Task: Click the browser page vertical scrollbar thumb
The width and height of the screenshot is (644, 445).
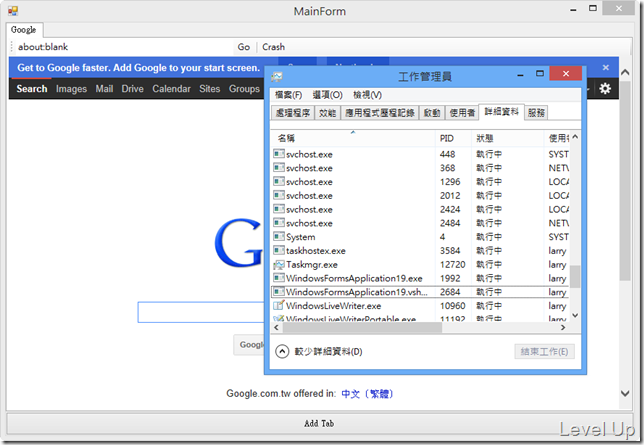Action: click(625, 181)
